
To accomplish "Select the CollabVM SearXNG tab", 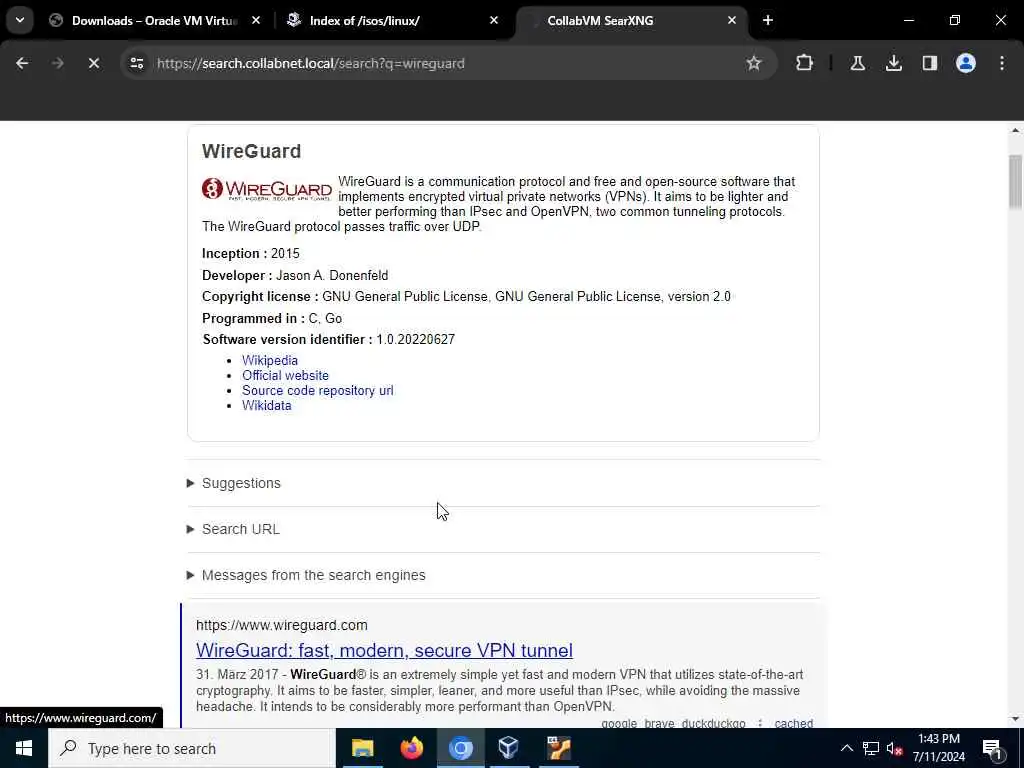I will [600, 20].
